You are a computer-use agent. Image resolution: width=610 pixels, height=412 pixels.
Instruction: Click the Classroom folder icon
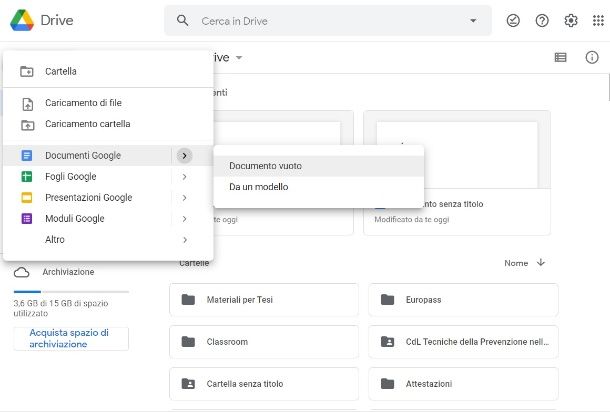point(188,342)
